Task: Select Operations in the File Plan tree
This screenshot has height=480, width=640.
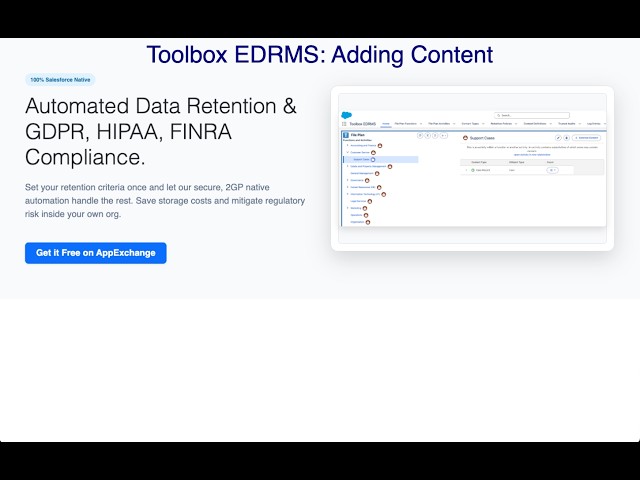Action: pyautogui.click(x=356, y=215)
